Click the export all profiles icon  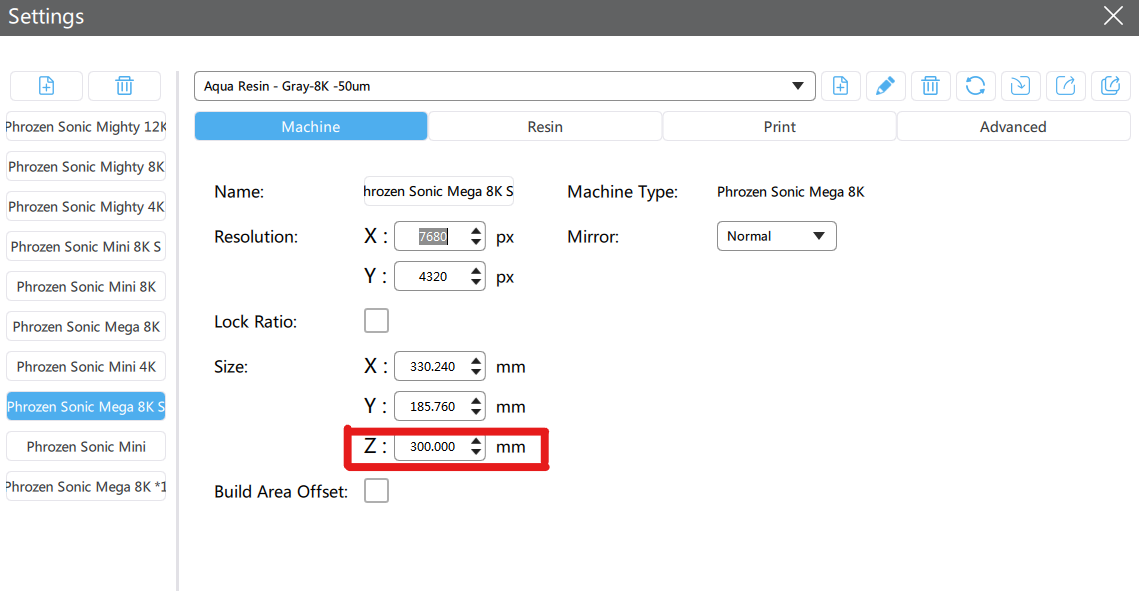click(1110, 86)
